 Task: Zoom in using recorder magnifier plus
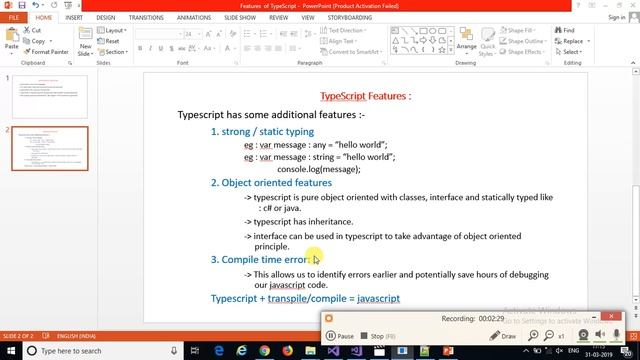click(x=533, y=336)
